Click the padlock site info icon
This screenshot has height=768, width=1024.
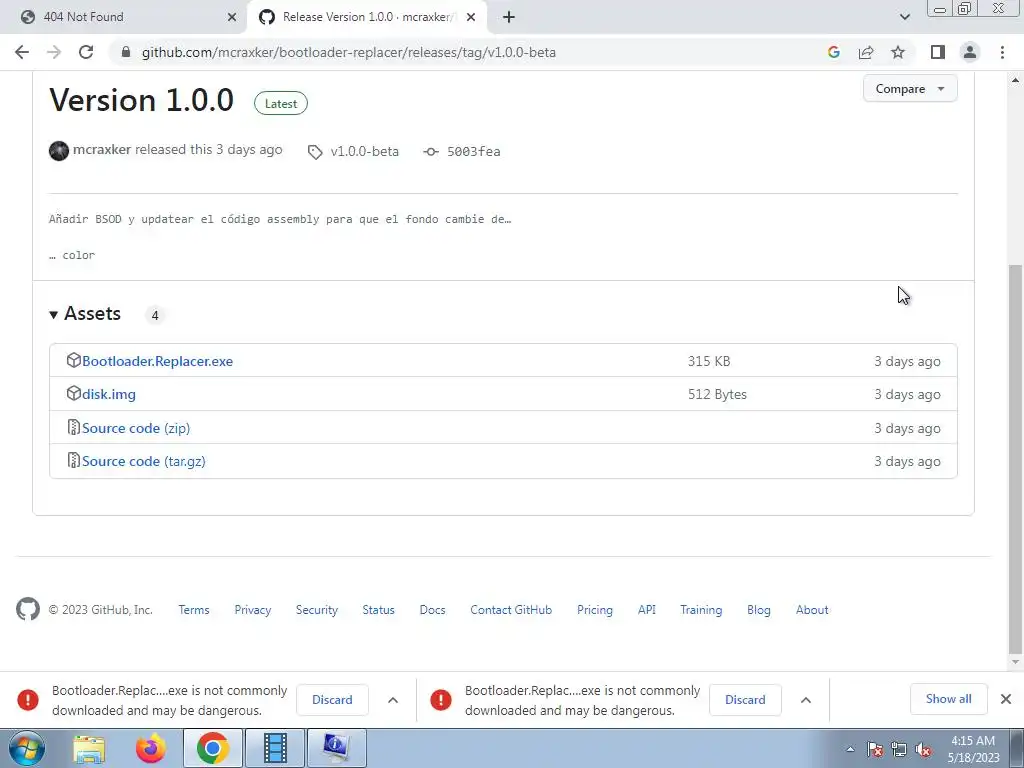tap(126, 52)
